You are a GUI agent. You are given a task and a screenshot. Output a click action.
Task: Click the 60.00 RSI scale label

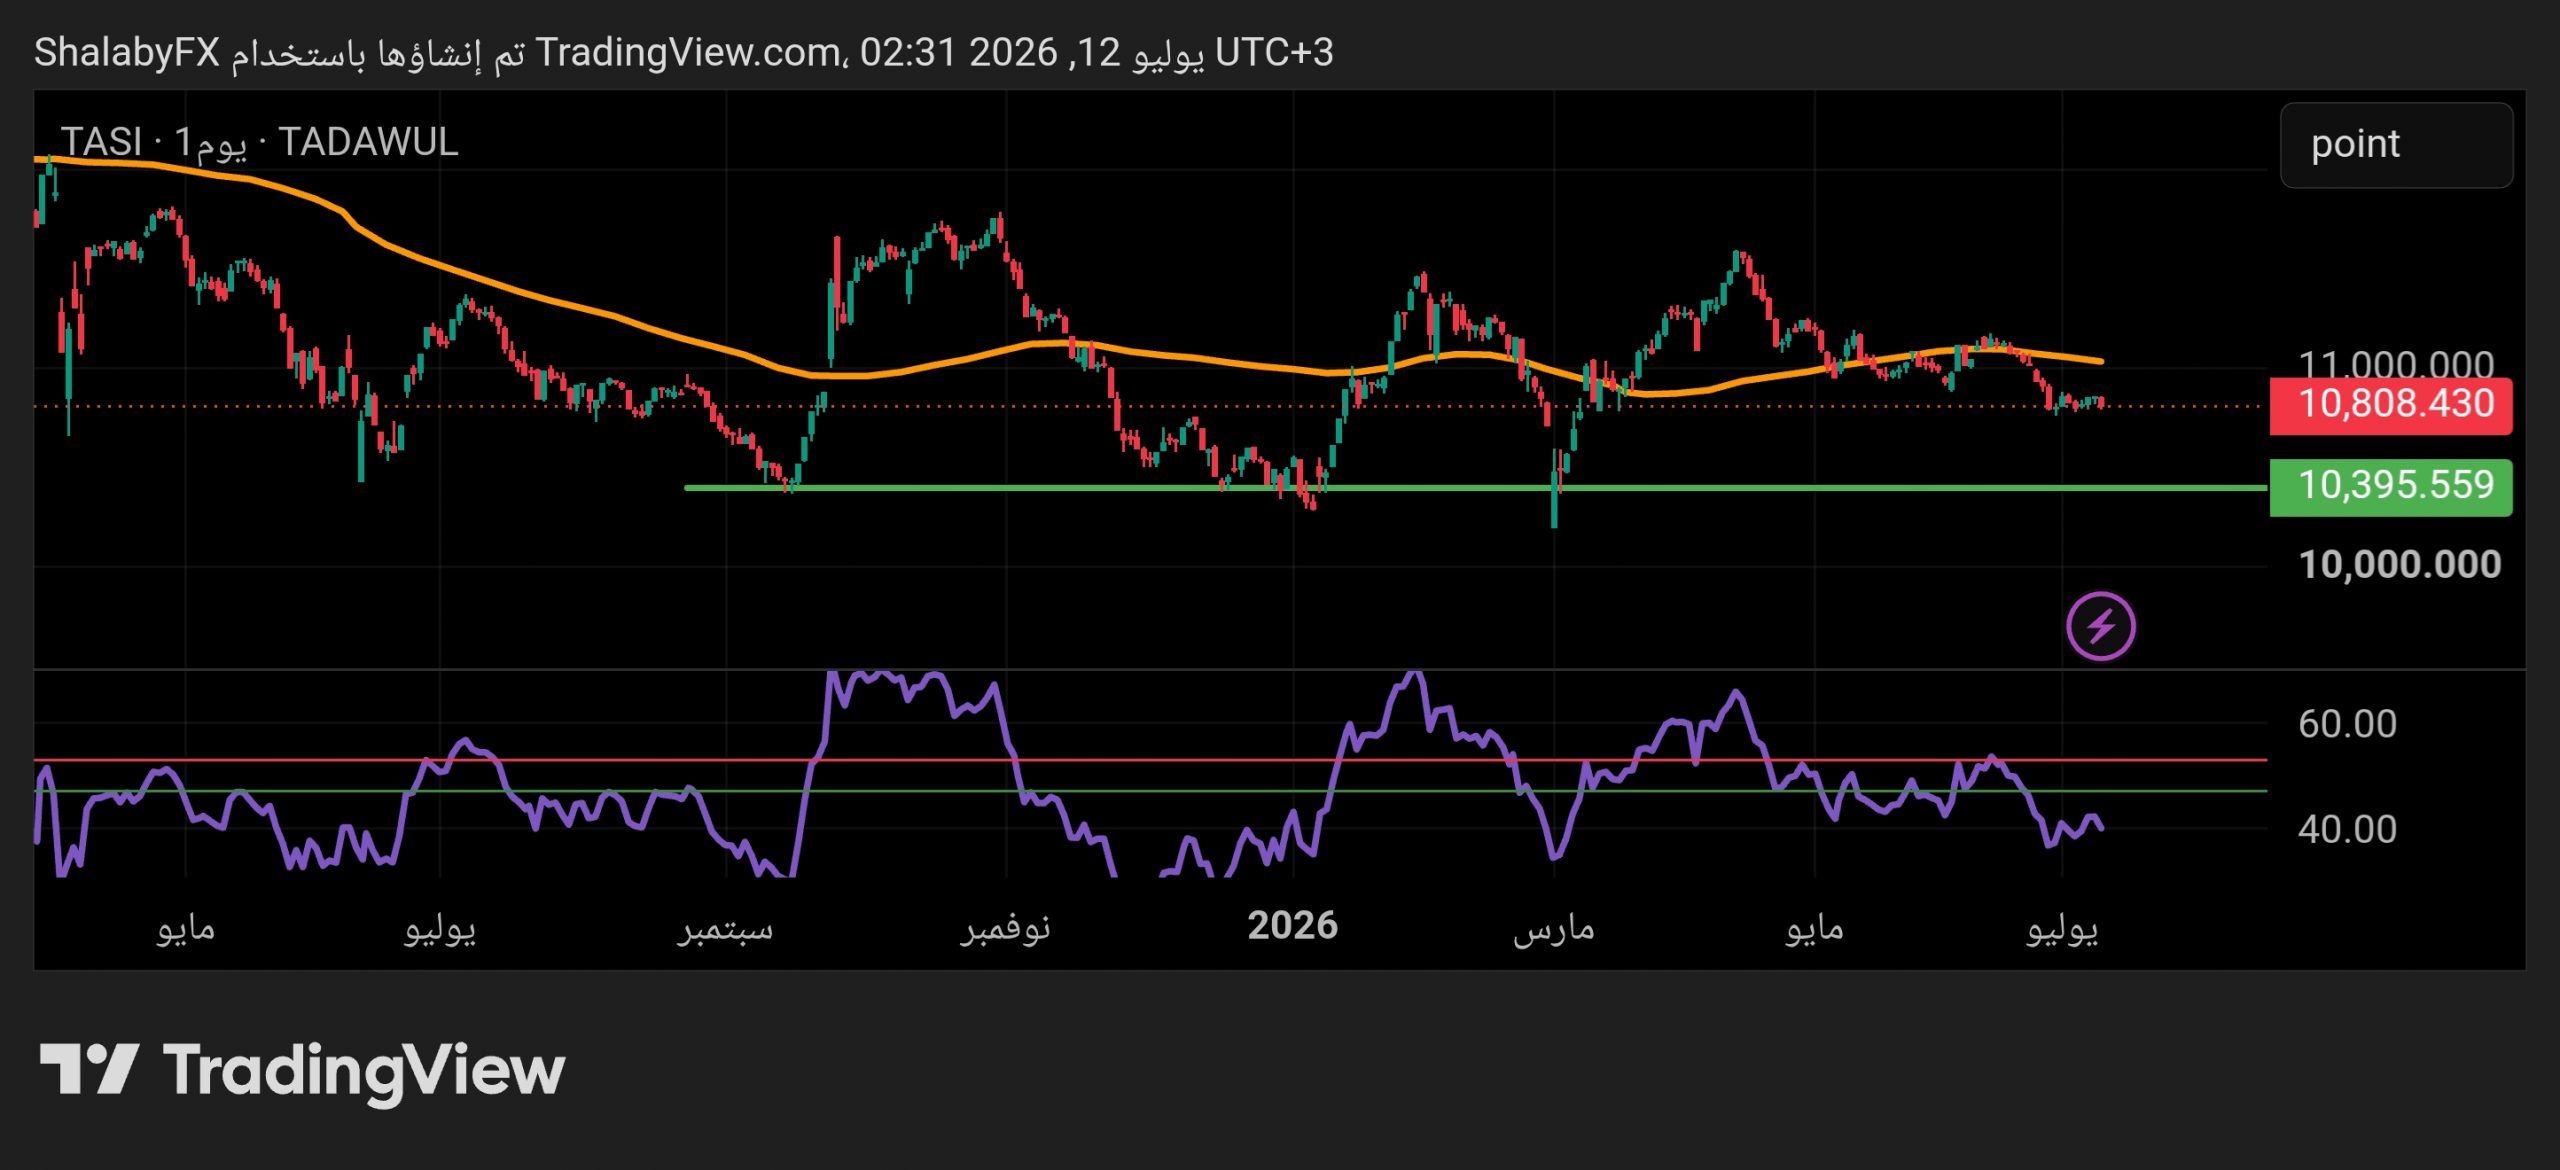pyautogui.click(x=2346, y=724)
